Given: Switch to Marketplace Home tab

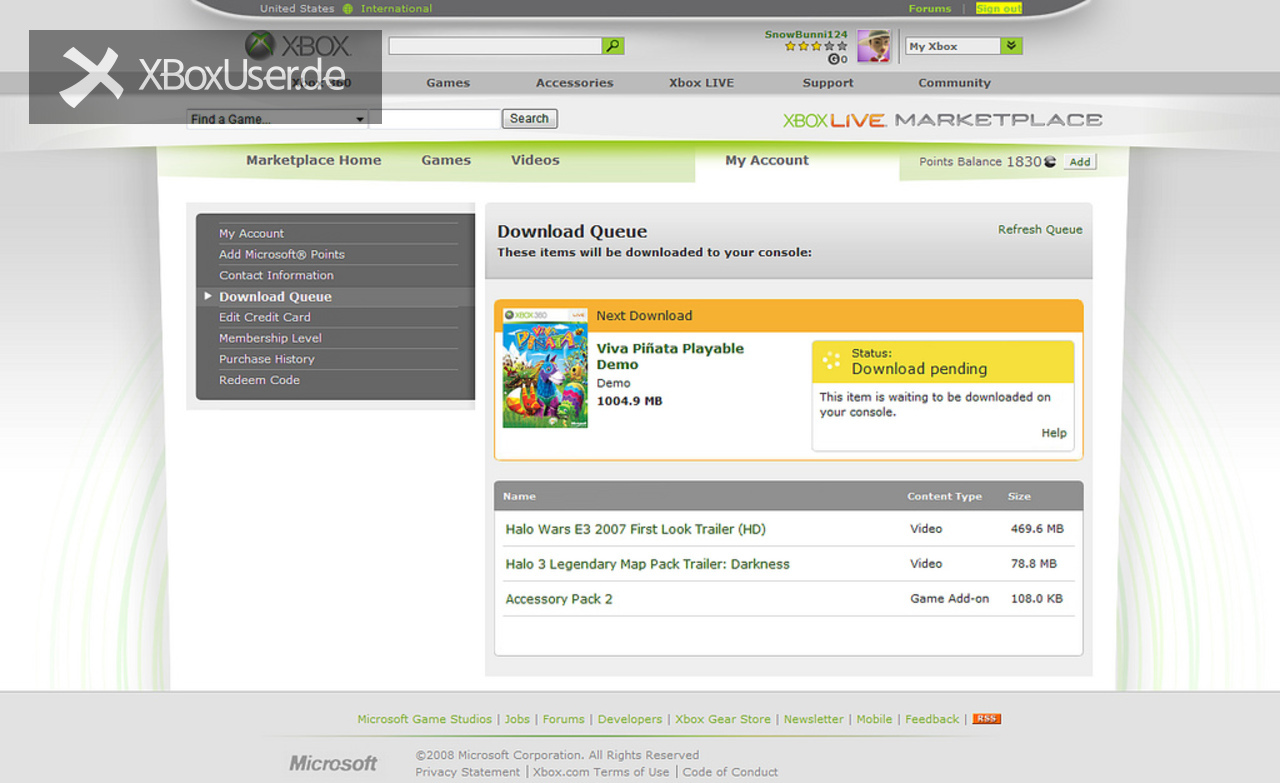Looking at the screenshot, I should click(314, 160).
